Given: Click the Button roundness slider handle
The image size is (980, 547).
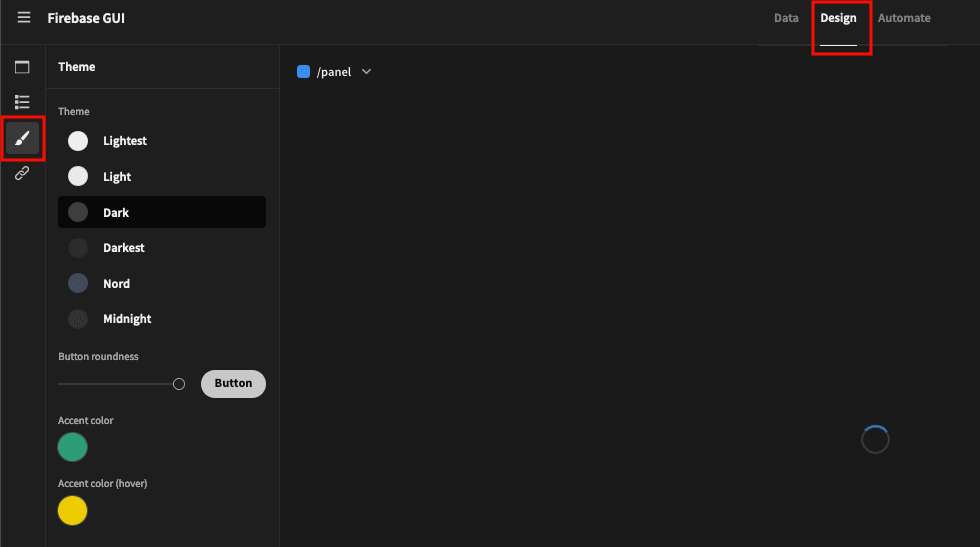Looking at the screenshot, I should coord(179,384).
